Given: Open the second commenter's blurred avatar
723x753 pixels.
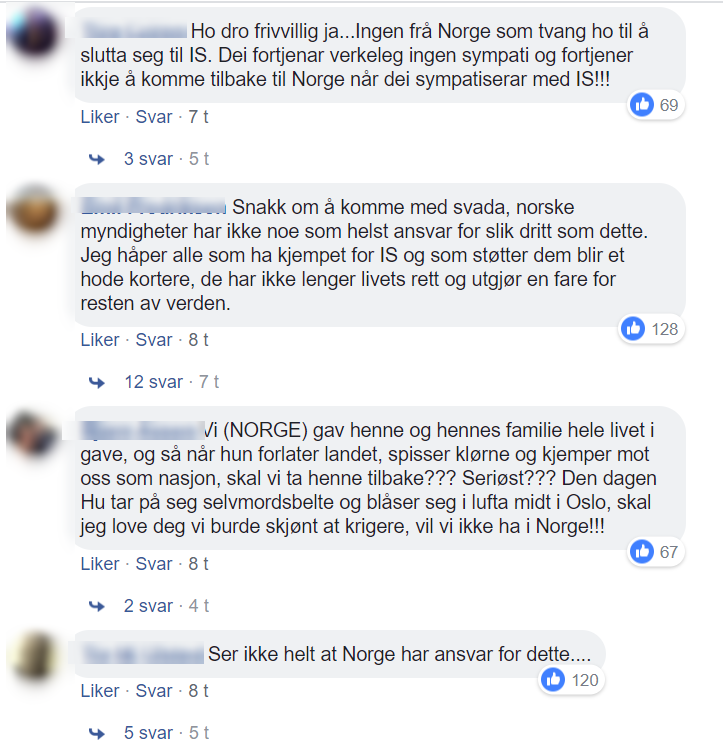Looking at the screenshot, I should [x=34, y=211].
